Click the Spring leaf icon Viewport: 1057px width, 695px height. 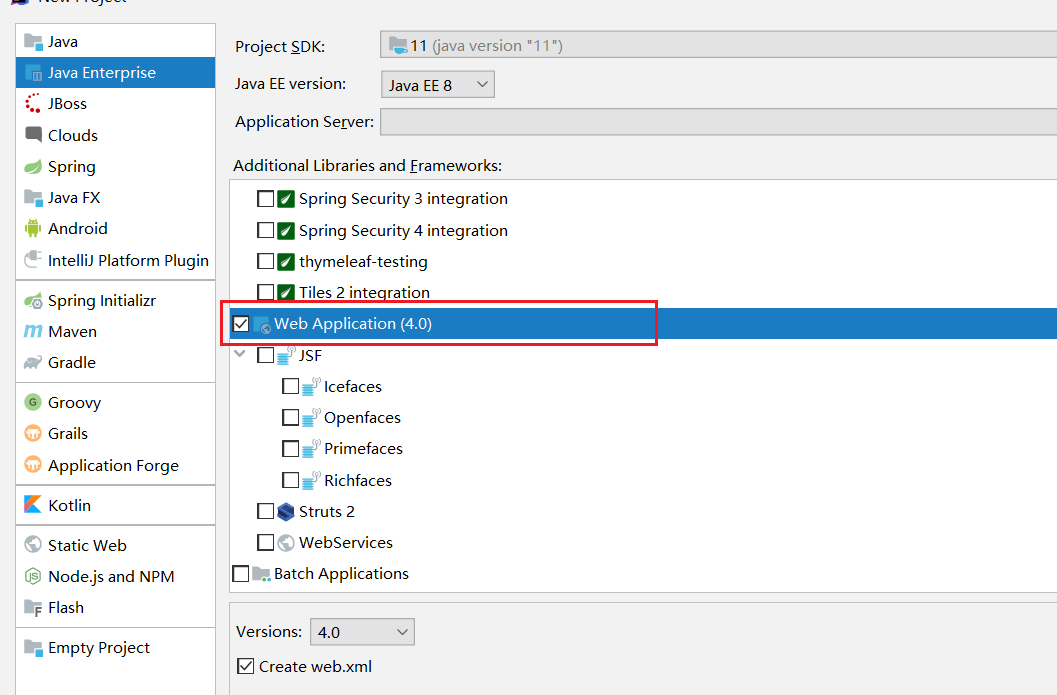(33, 167)
